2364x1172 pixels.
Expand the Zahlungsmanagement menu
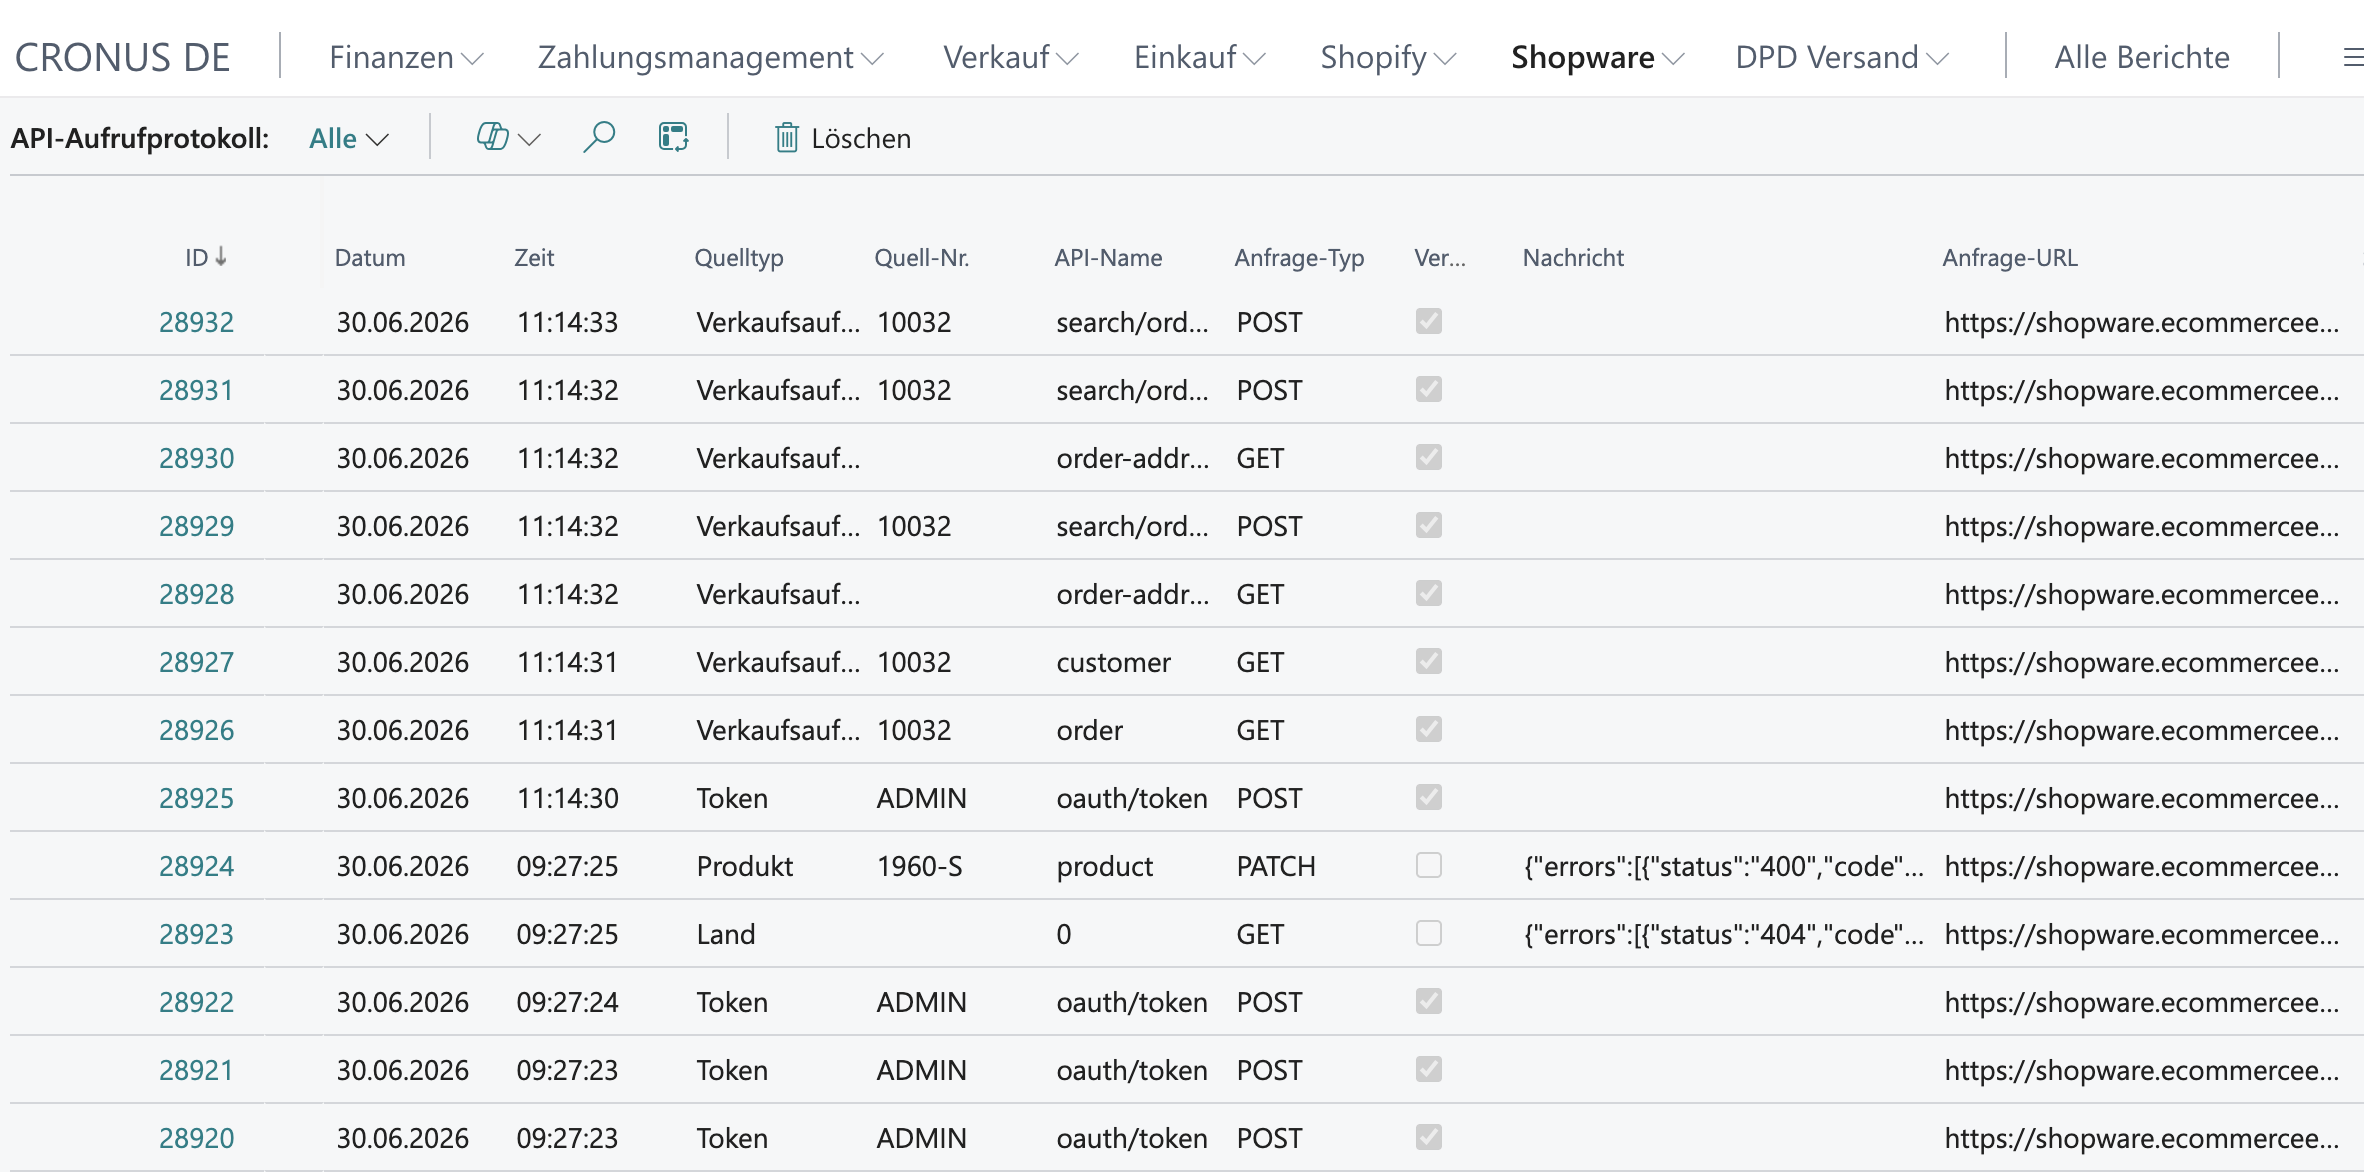point(711,57)
